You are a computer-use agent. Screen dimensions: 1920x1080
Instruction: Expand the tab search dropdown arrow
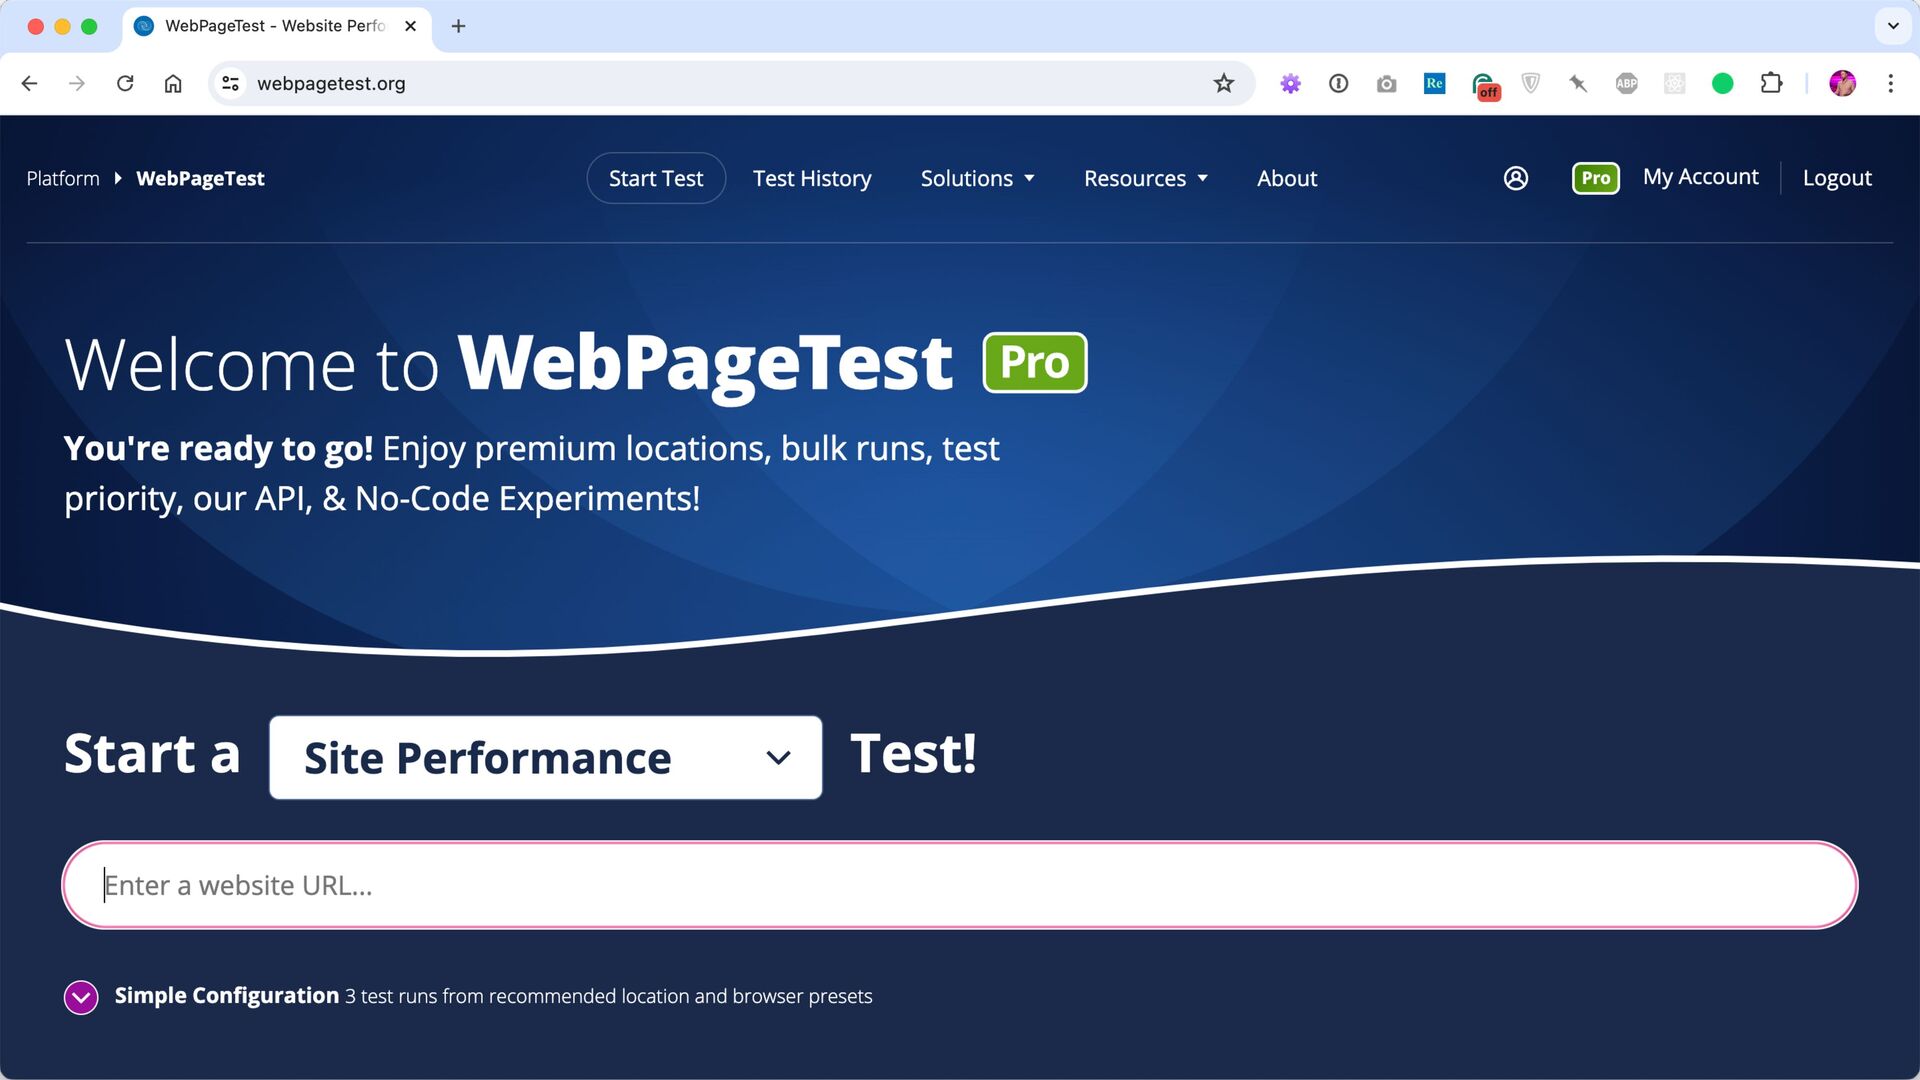[x=1893, y=26]
